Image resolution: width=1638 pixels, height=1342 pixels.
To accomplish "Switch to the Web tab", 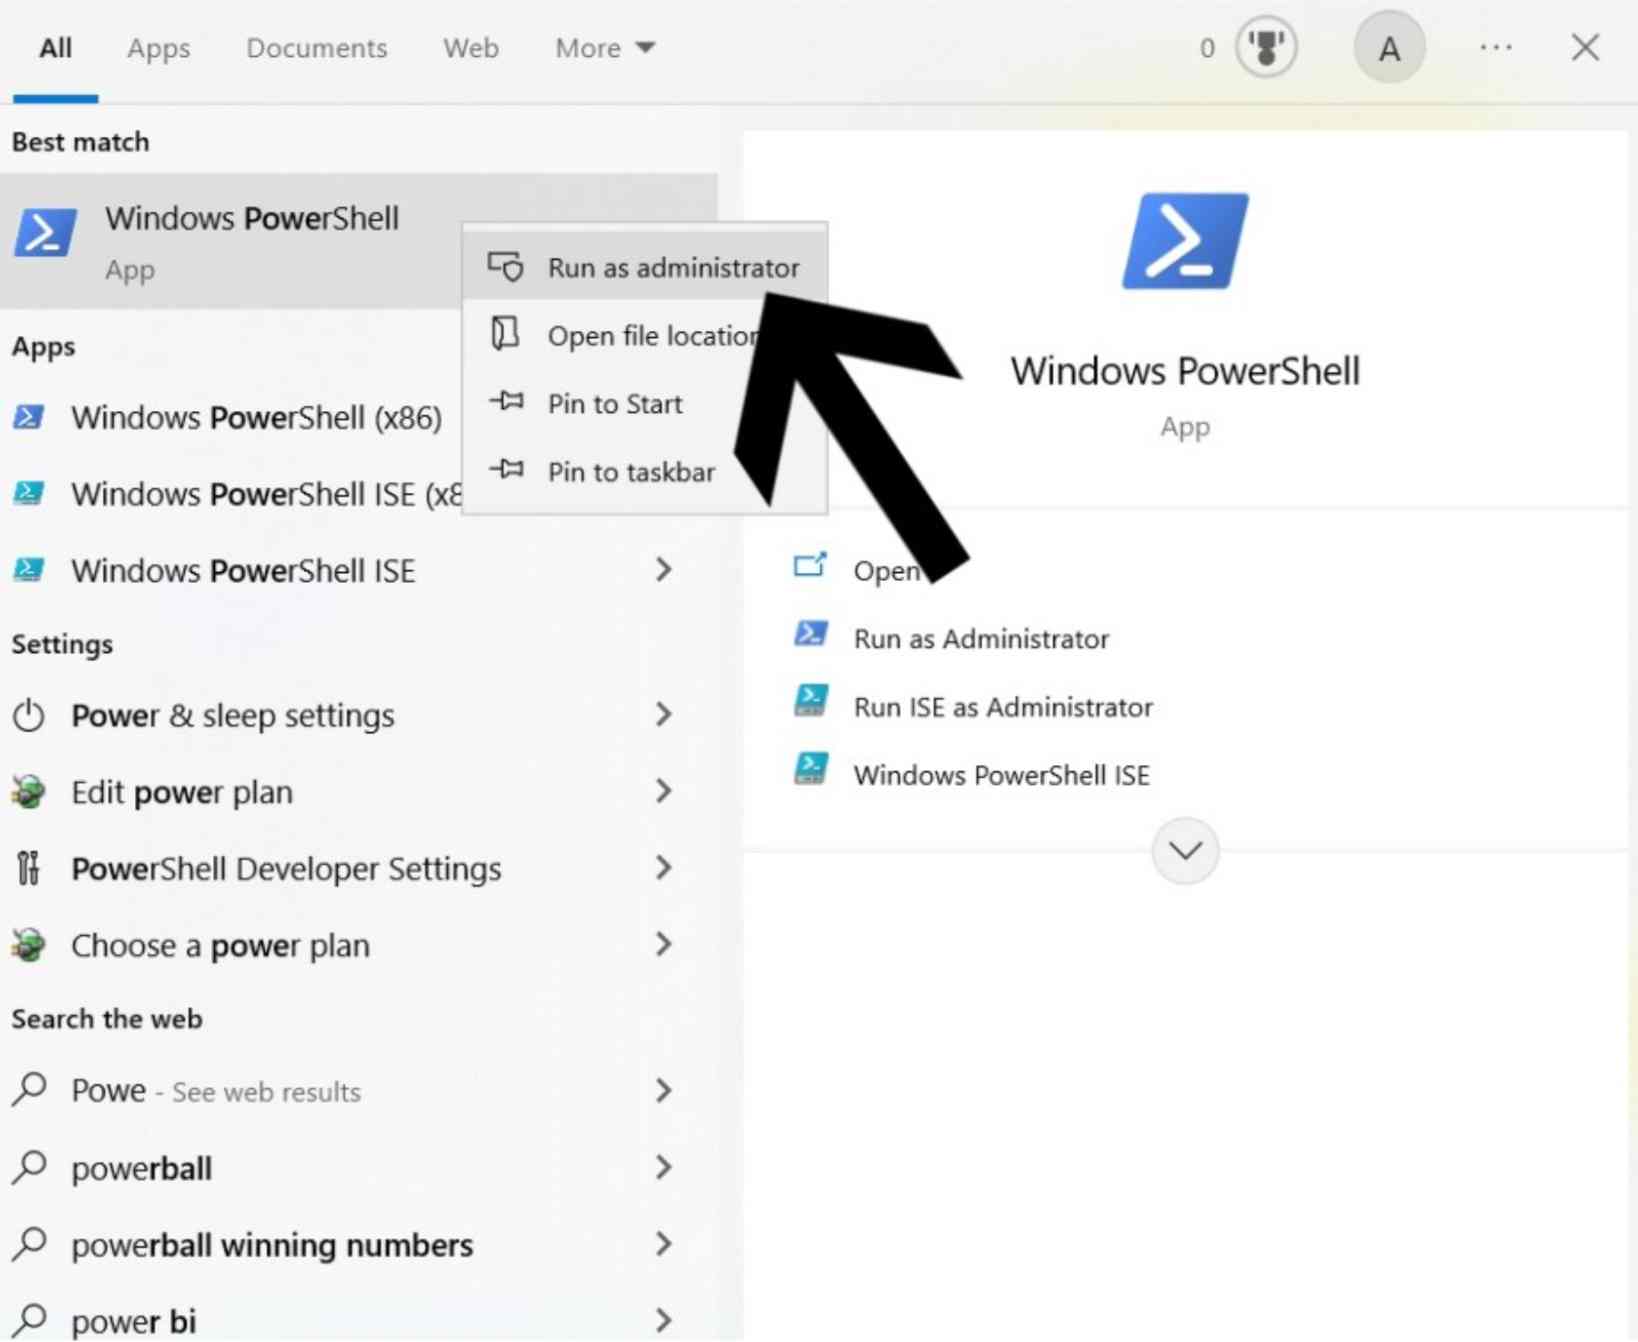I will pos(471,48).
